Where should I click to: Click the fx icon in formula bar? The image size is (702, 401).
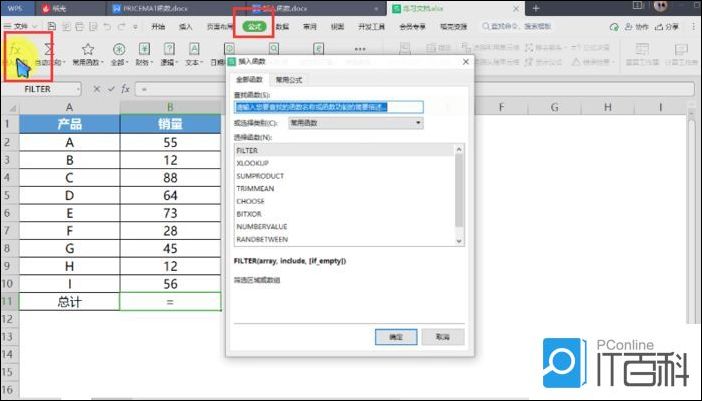pyautogui.click(x=125, y=89)
